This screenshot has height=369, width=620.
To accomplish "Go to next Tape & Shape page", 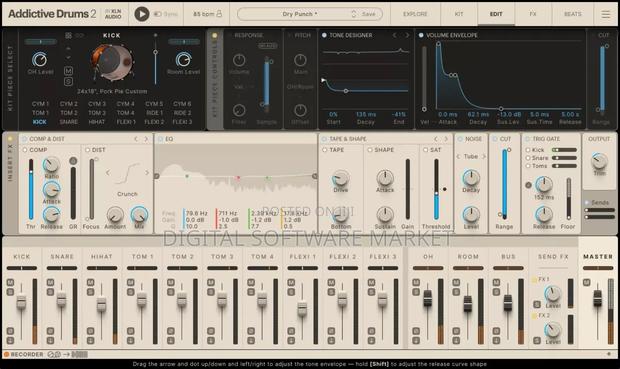I will 446,139.
